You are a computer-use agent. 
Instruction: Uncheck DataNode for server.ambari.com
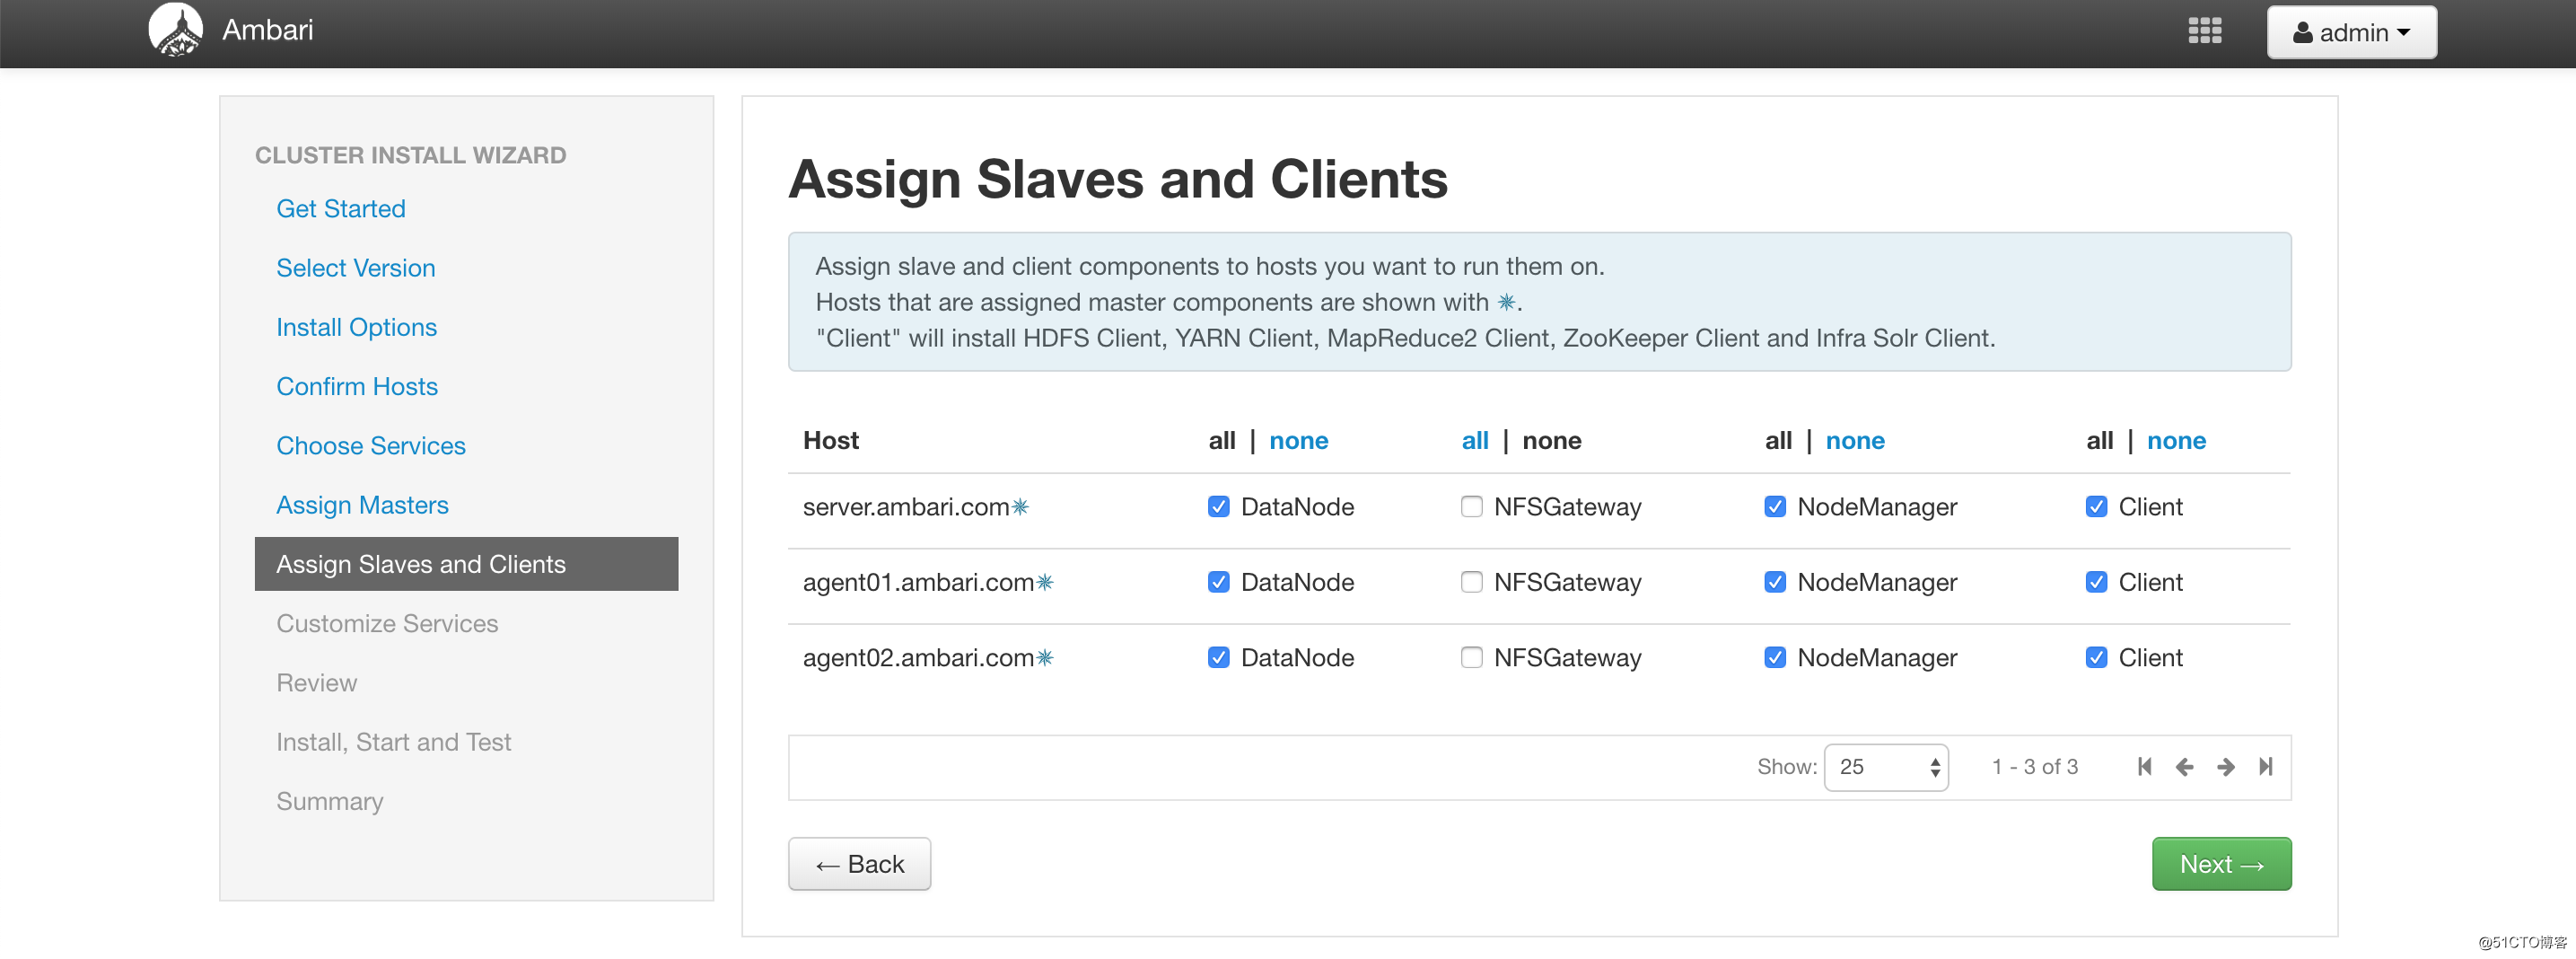click(x=1218, y=506)
